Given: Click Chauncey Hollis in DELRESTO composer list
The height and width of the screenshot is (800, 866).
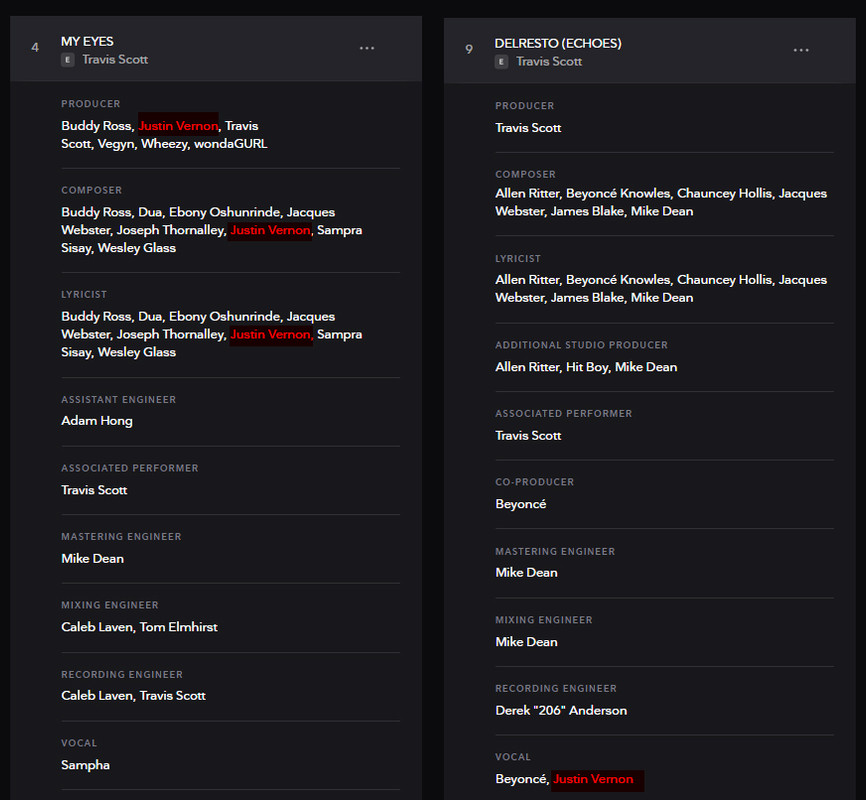Looking at the screenshot, I should 725,194.
